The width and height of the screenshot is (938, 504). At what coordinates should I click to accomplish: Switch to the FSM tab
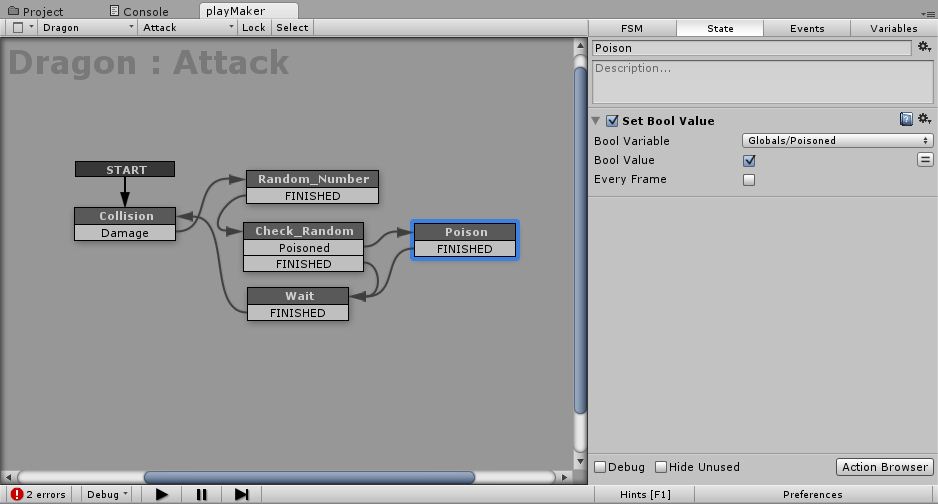click(632, 28)
